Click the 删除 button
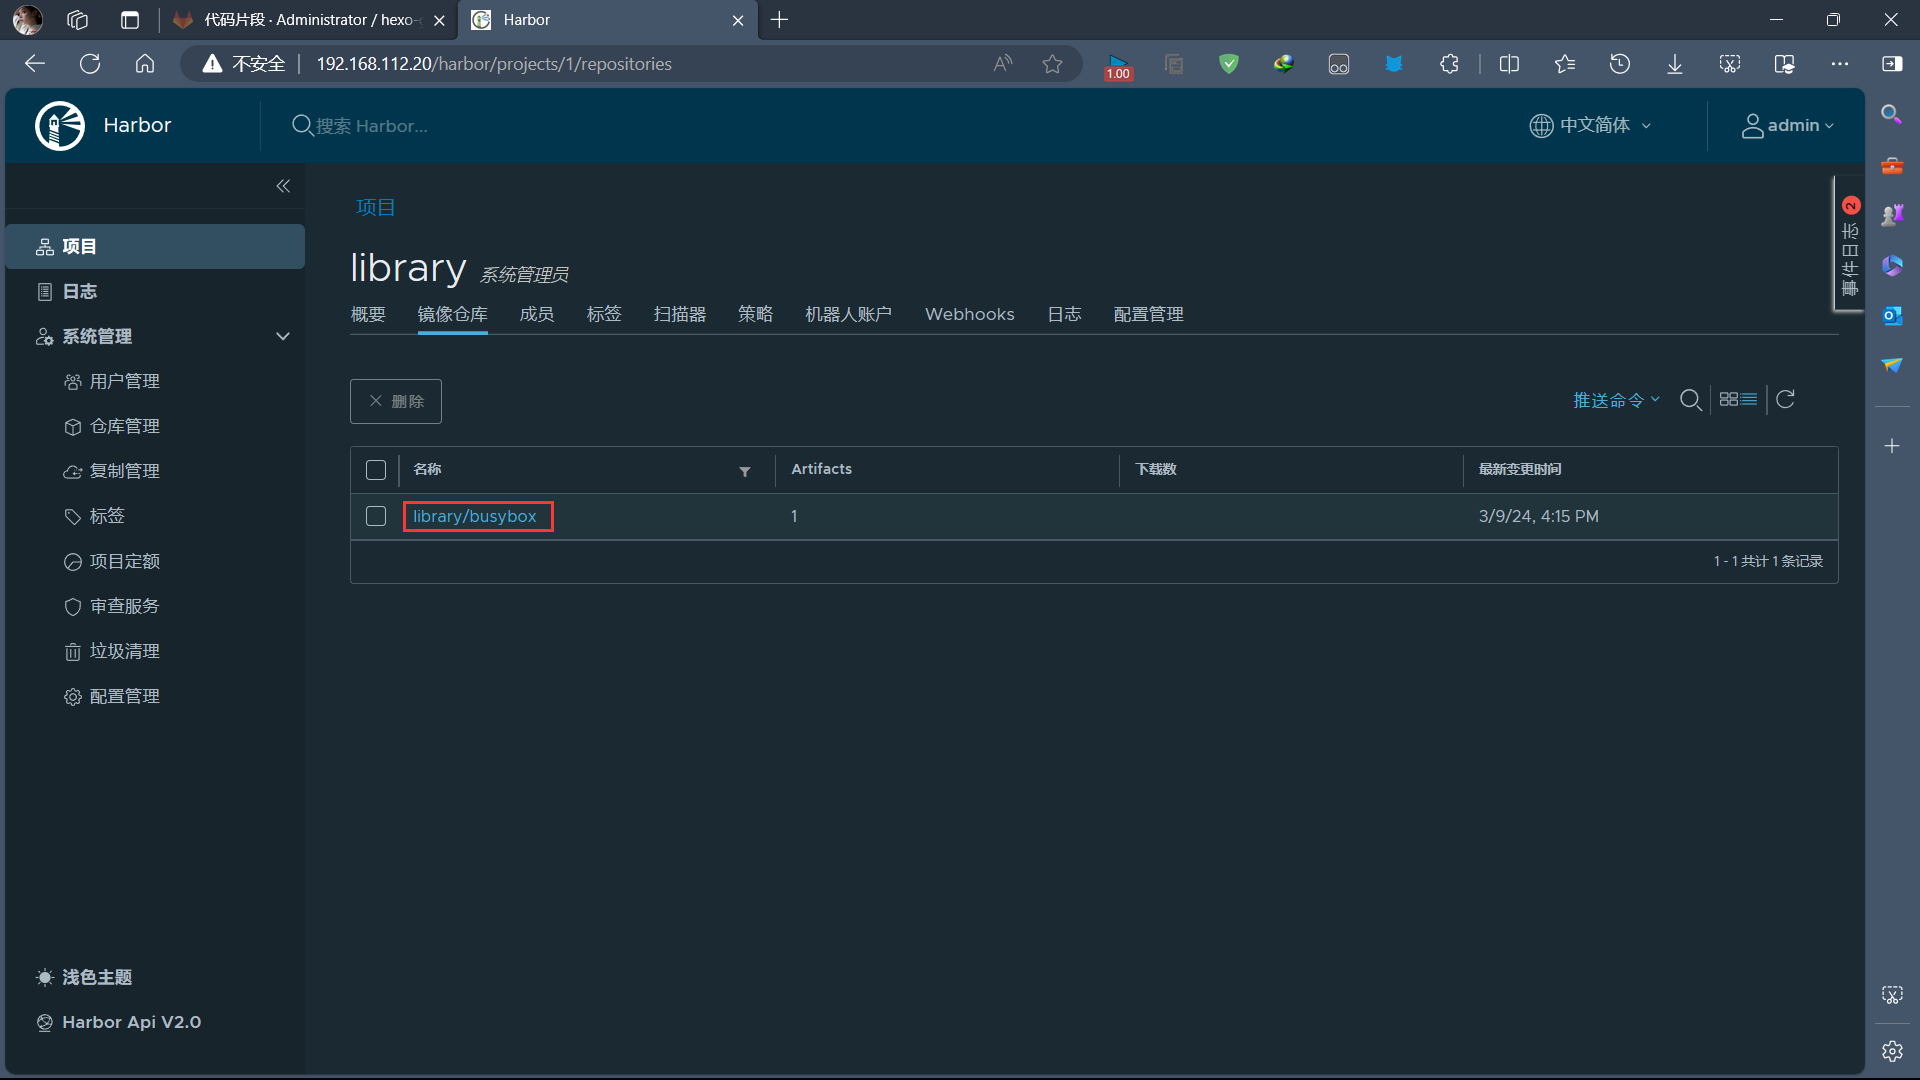Screen dimensions: 1920x1080 396,401
